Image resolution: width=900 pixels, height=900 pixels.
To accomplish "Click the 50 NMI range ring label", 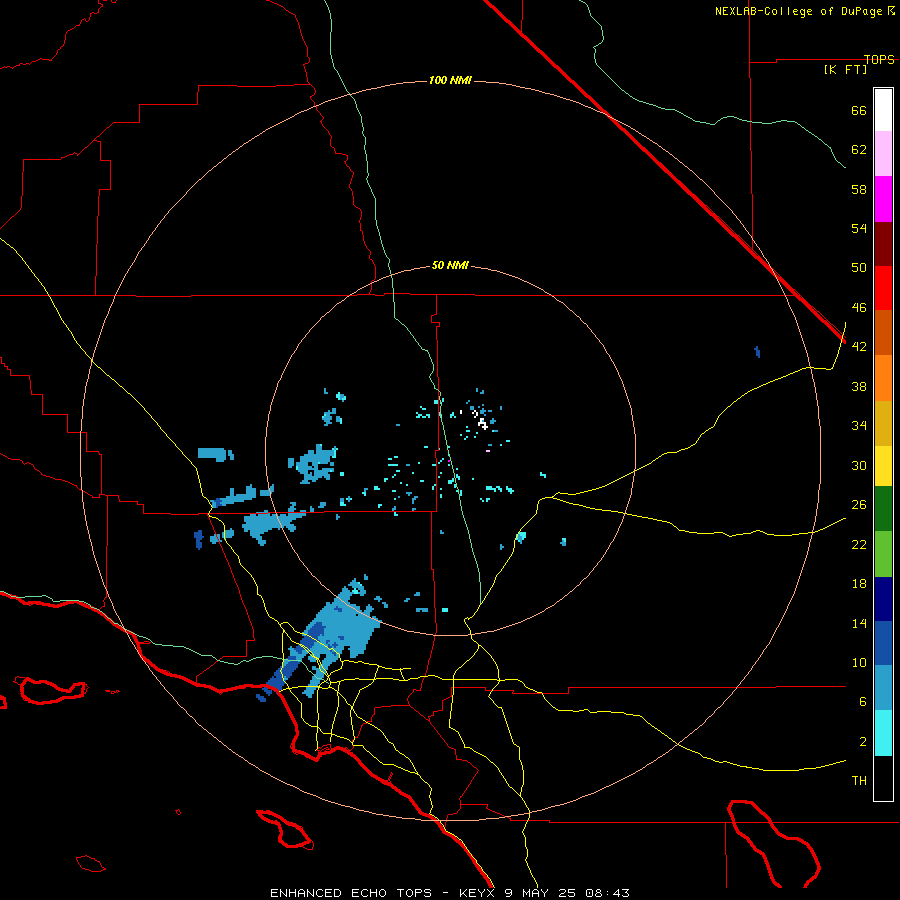I will click(450, 265).
